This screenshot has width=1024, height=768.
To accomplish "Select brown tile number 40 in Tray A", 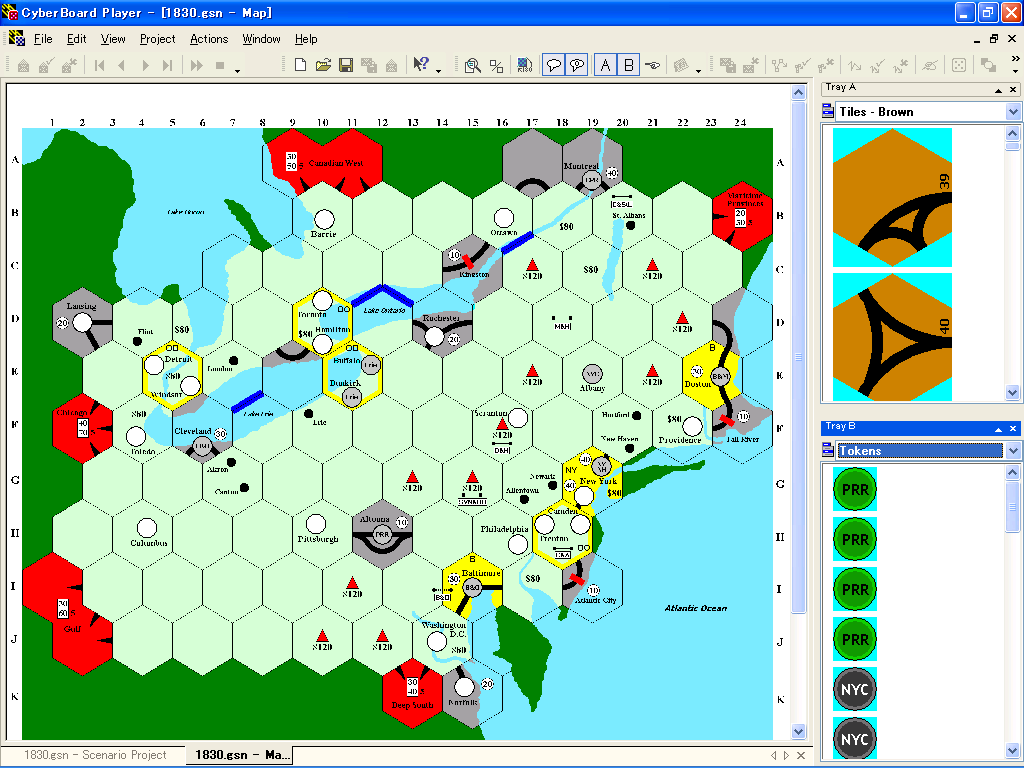I will coord(892,337).
